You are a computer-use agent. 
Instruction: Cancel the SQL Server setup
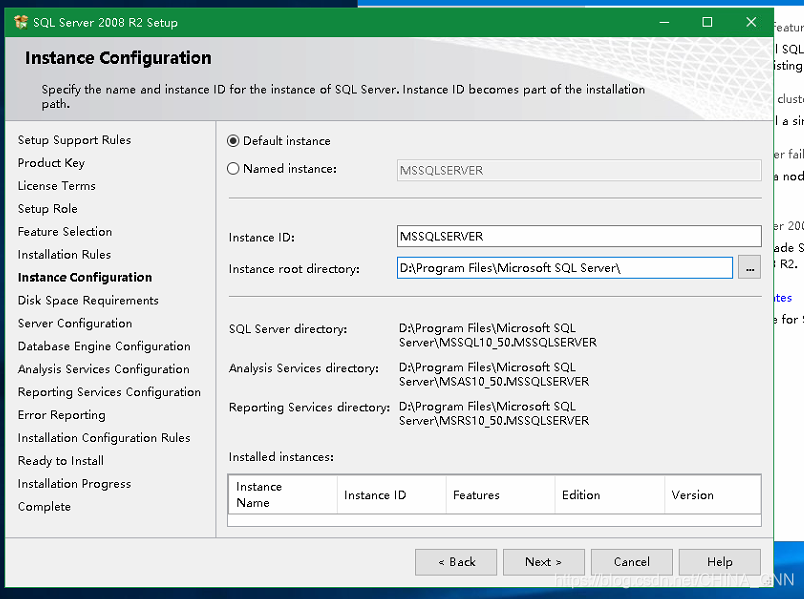[x=632, y=562]
